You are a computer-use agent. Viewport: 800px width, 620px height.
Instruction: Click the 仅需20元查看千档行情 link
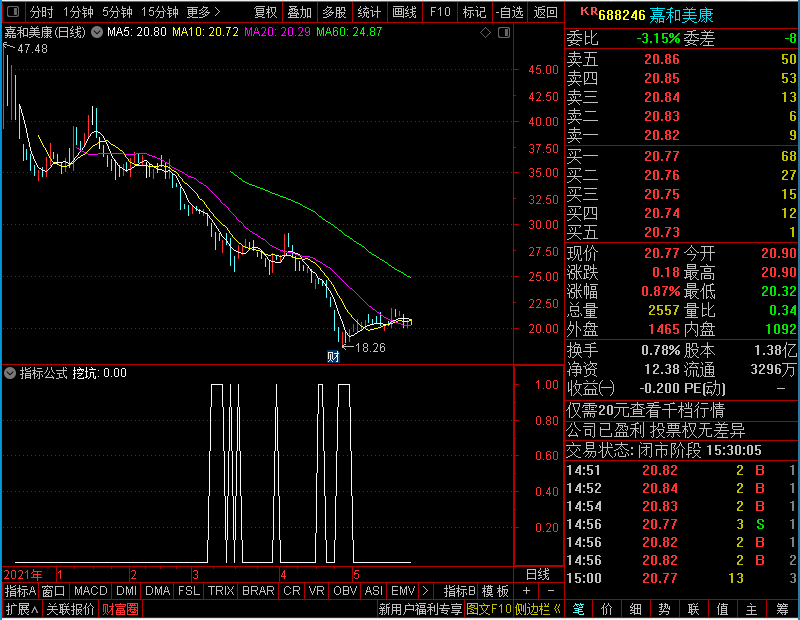point(645,410)
